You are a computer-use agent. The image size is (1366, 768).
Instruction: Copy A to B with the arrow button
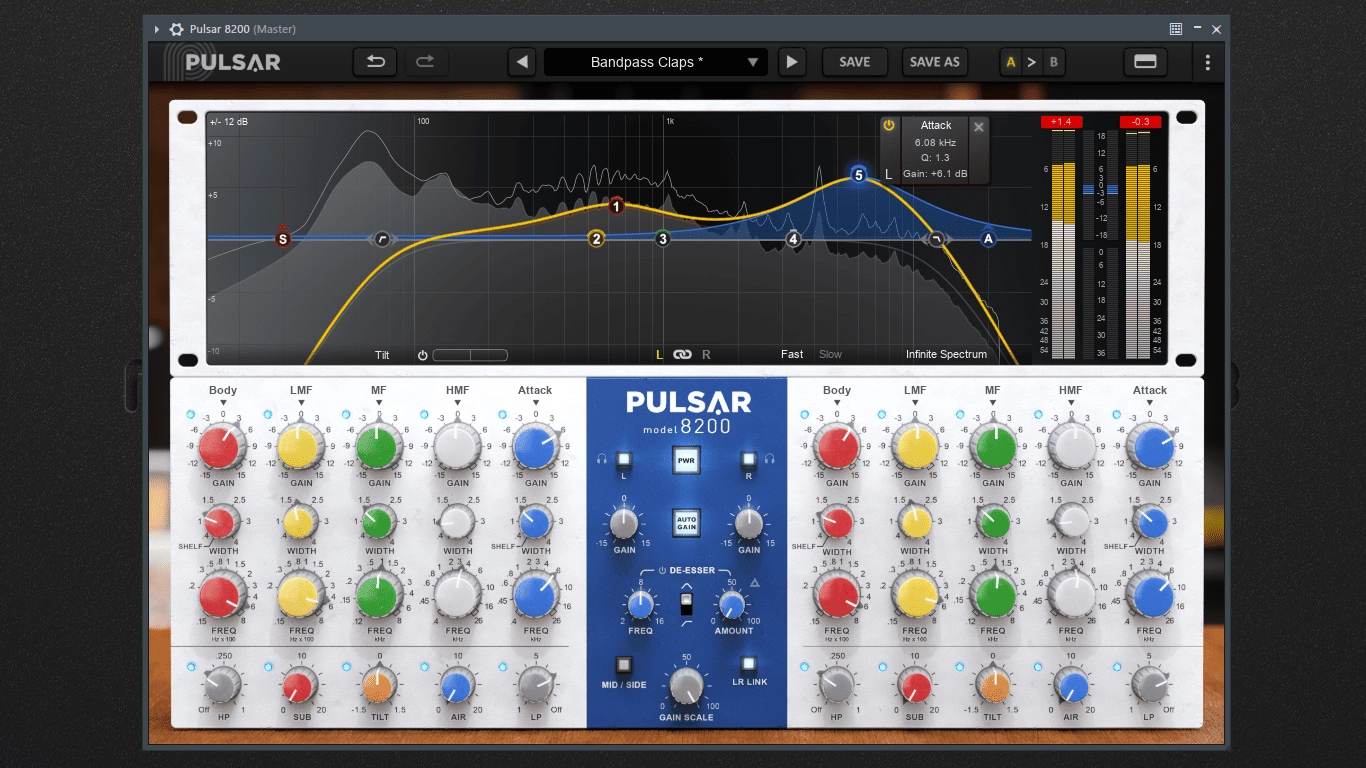pyautogui.click(x=1032, y=62)
